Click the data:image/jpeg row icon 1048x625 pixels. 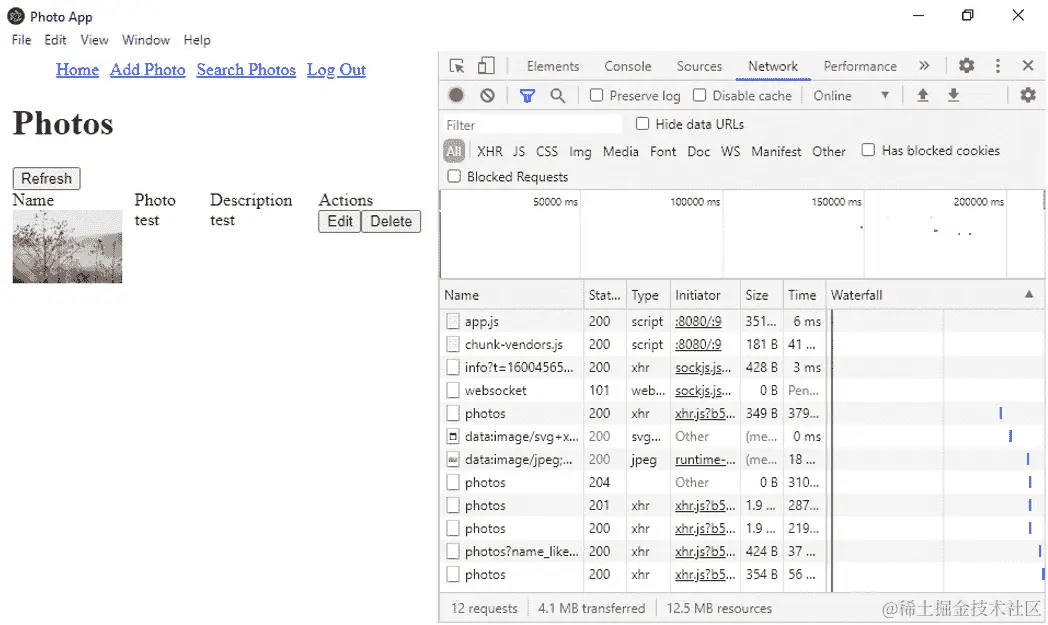point(453,459)
